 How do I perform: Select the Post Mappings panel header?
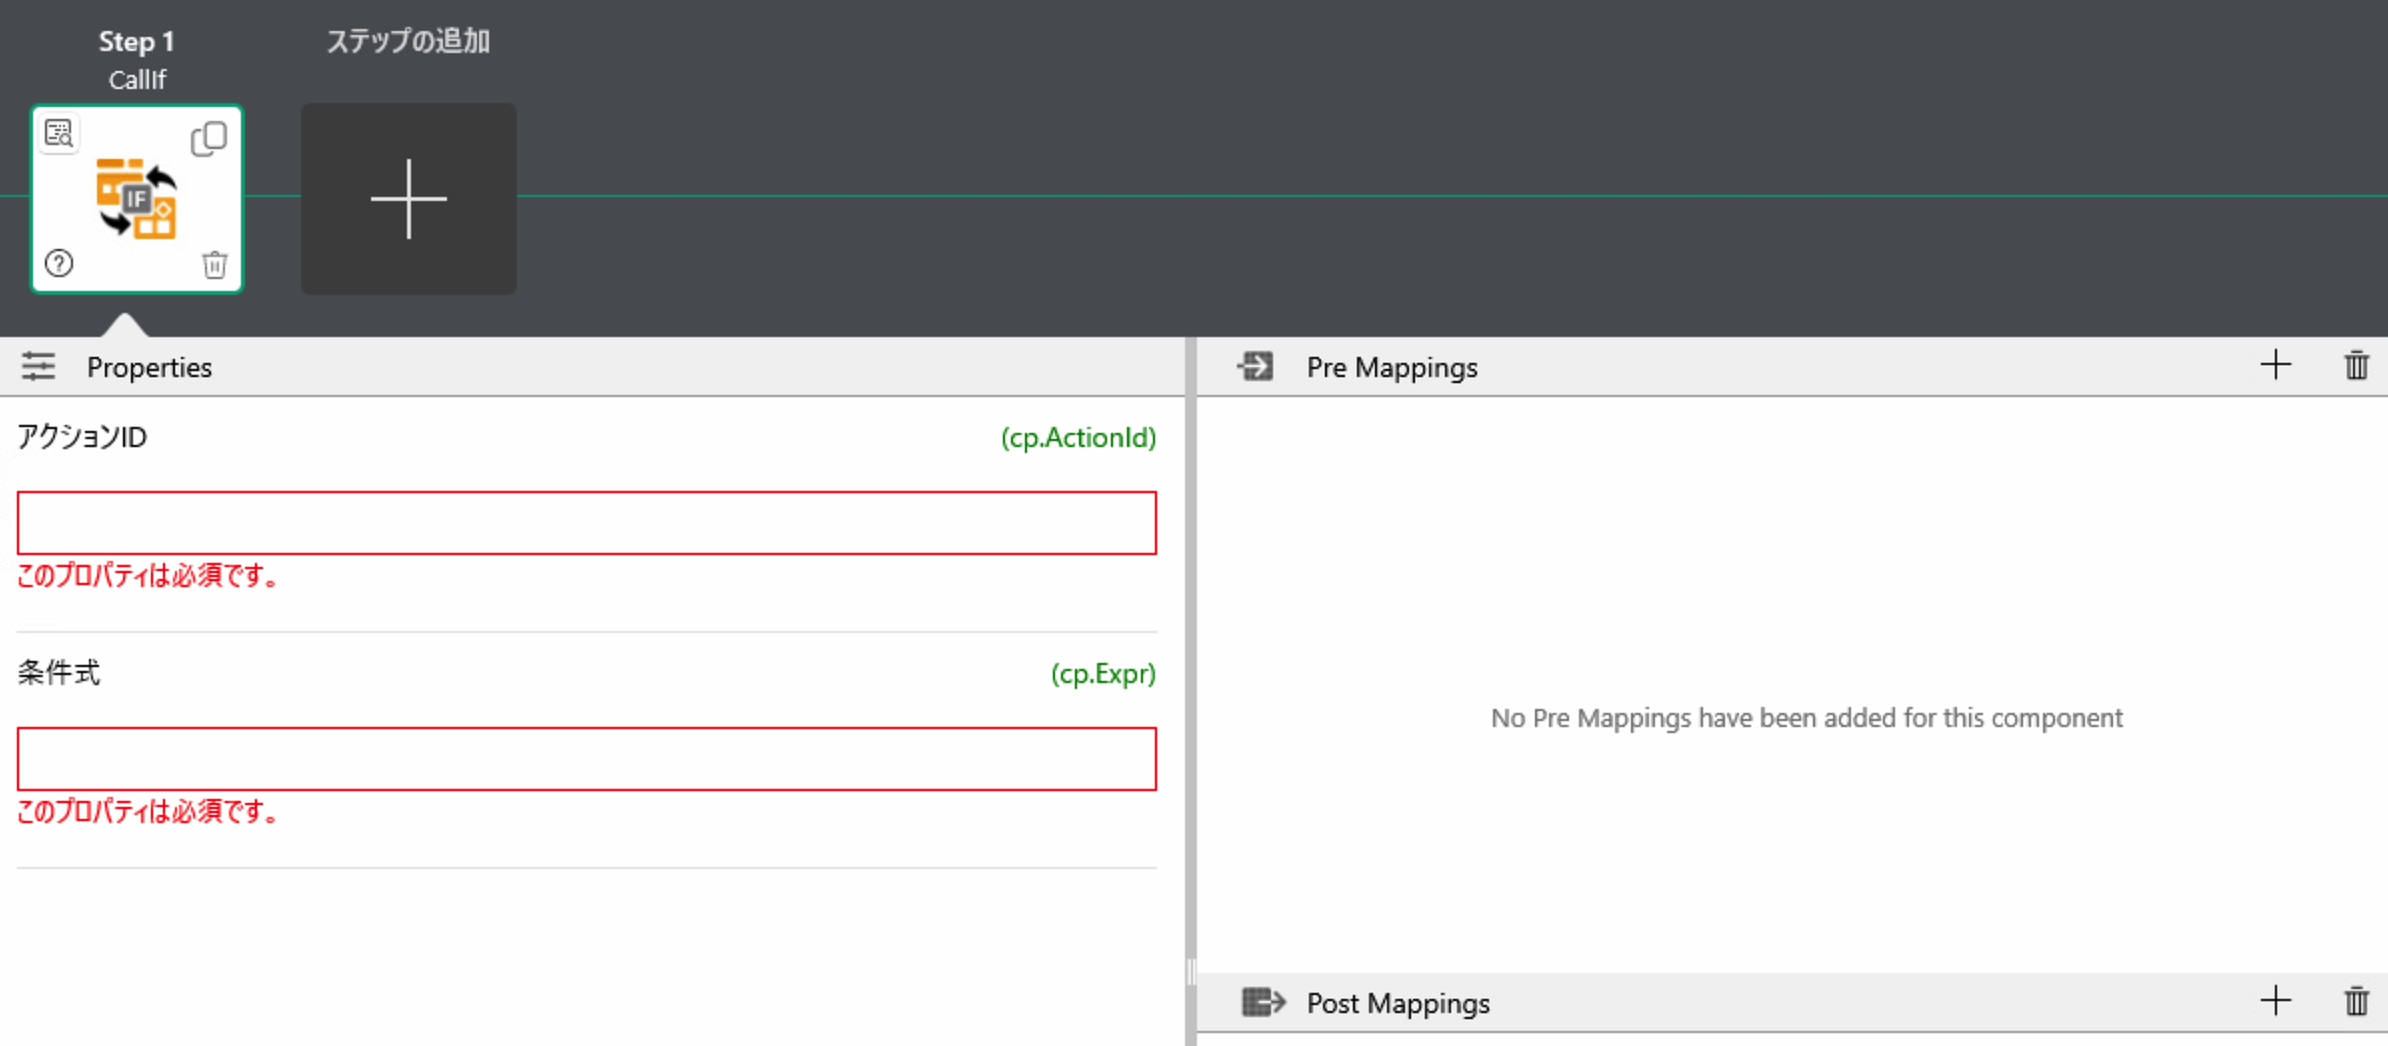pos(1397,1003)
